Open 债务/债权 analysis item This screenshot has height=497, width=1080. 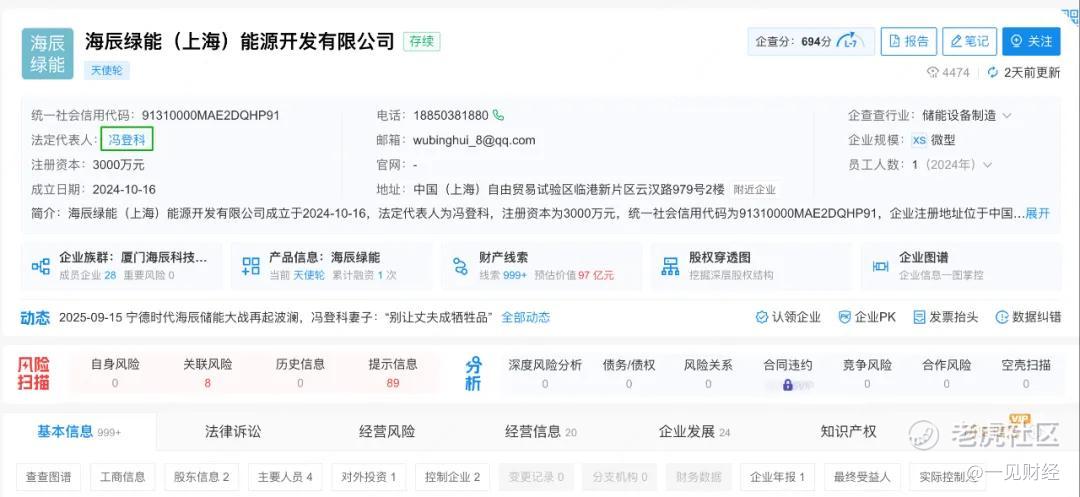point(629,372)
